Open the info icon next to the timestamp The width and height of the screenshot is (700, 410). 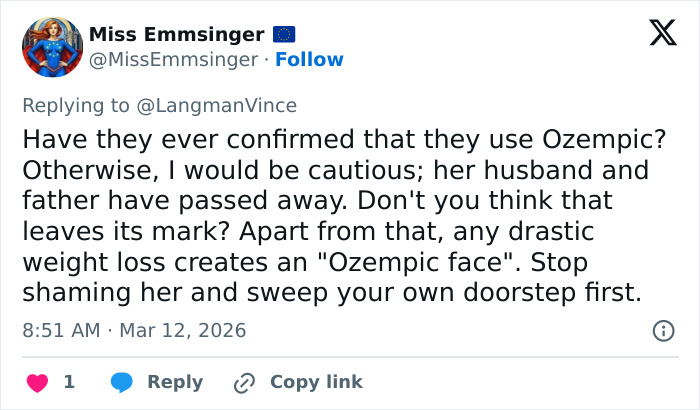click(x=662, y=330)
